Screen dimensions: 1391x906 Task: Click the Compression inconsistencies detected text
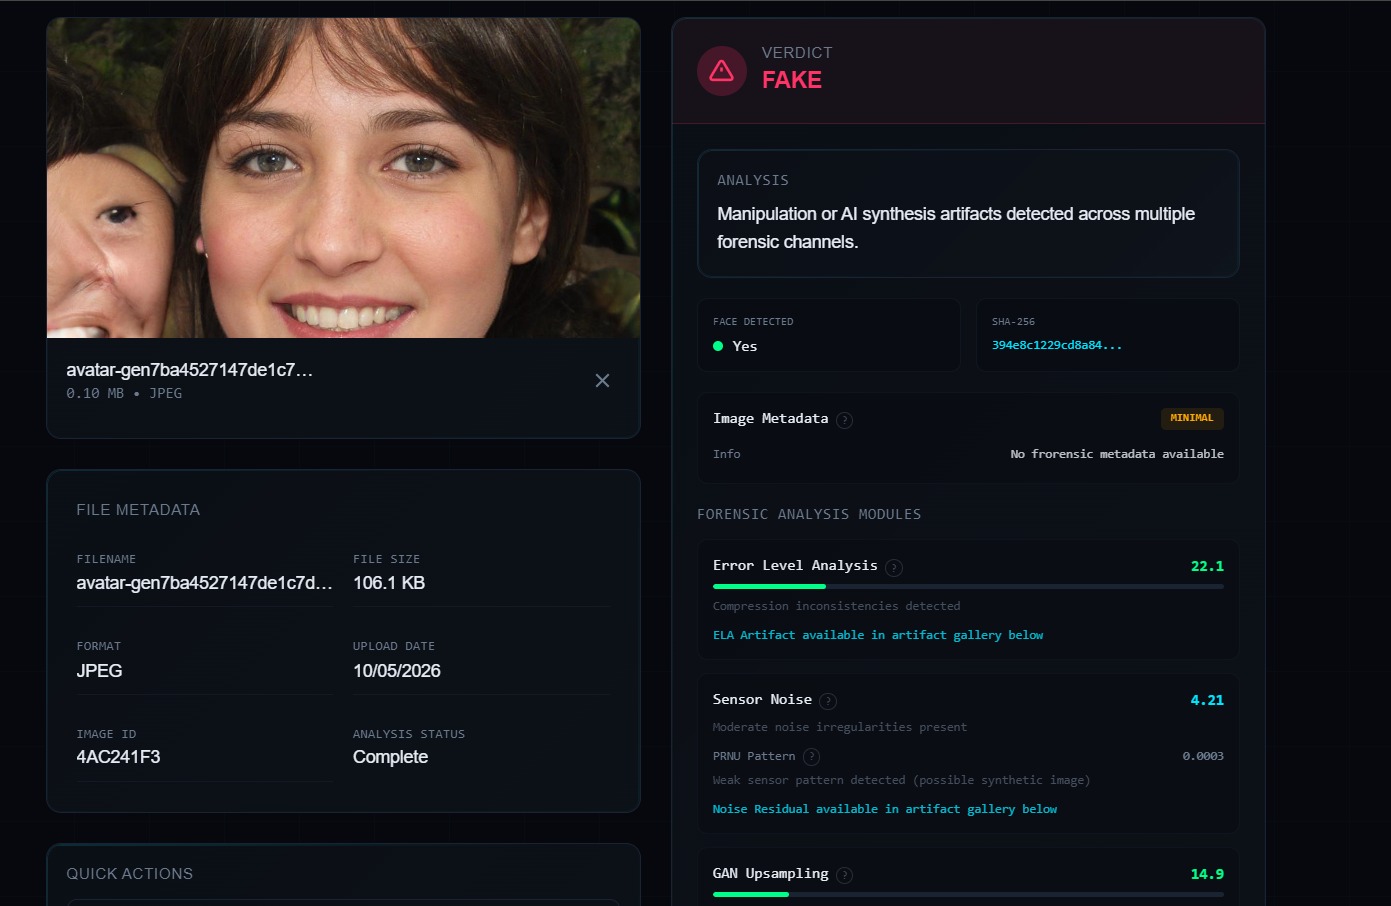[x=836, y=606]
